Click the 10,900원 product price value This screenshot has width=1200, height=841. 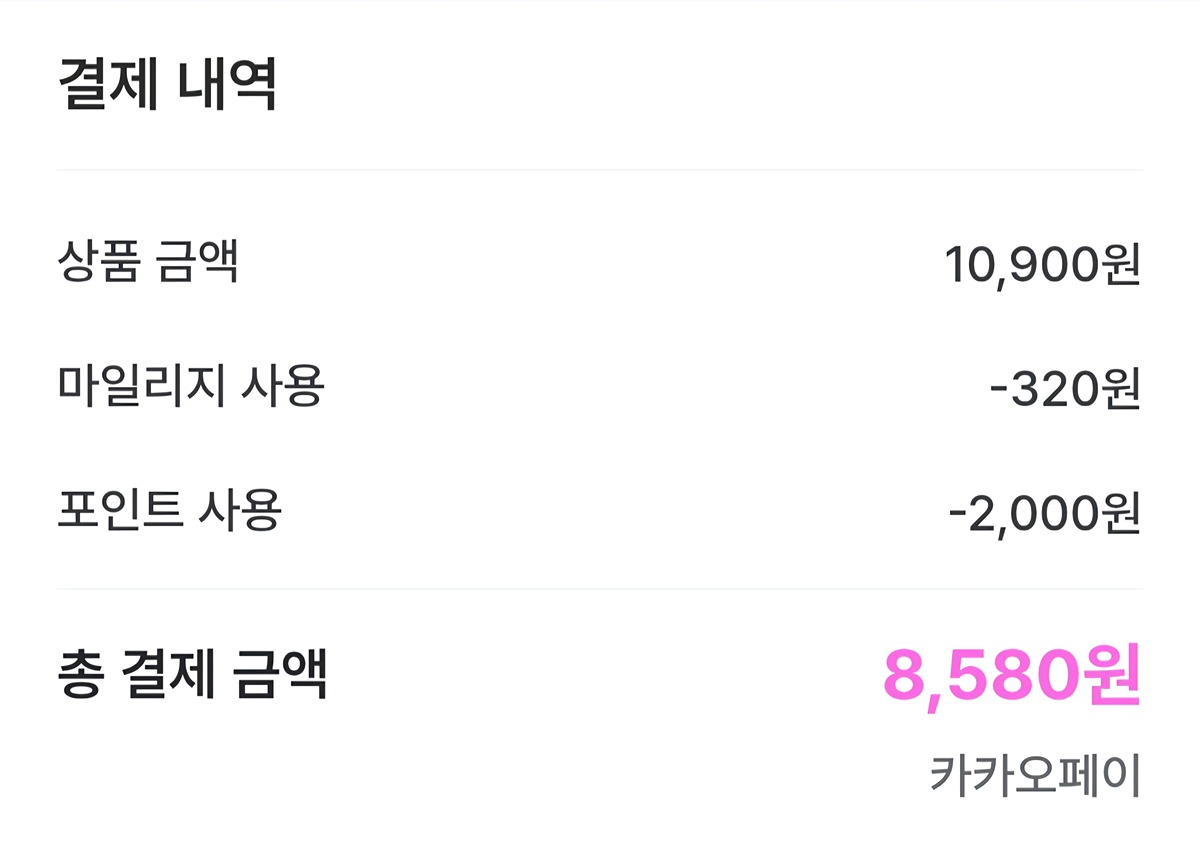1042,266
